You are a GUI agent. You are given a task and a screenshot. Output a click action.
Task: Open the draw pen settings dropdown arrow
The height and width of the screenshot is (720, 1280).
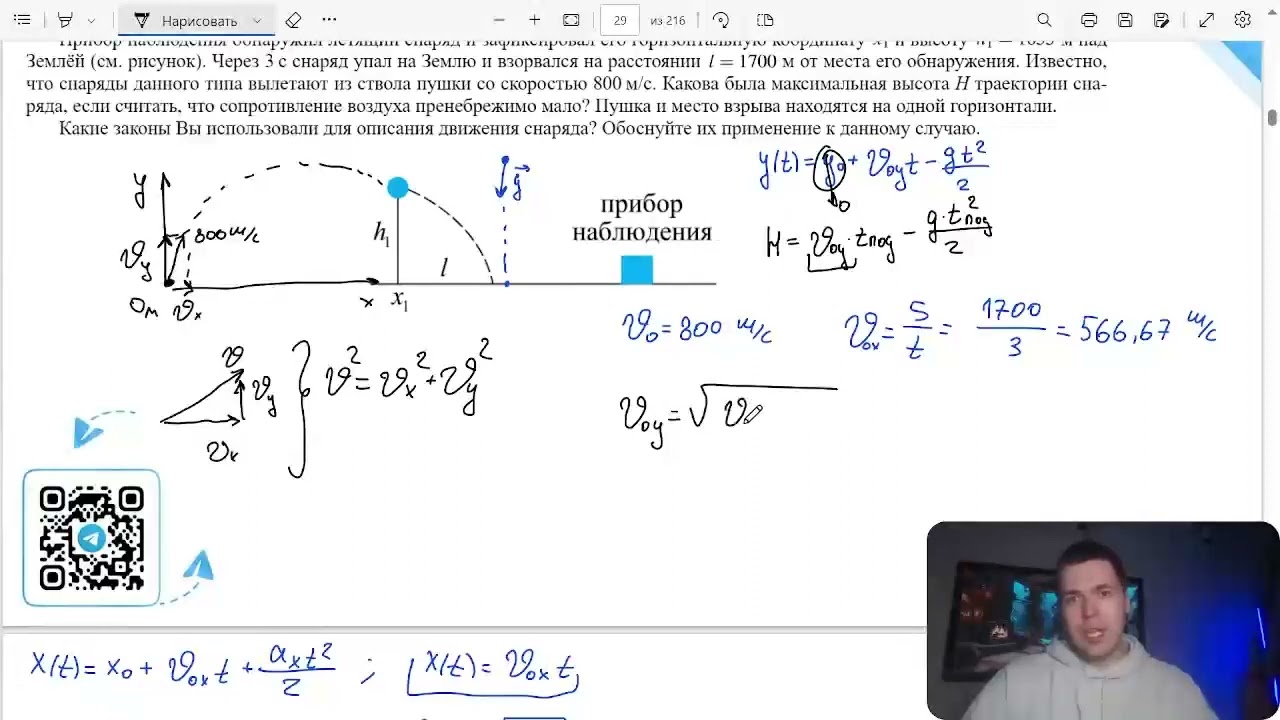(x=257, y=20)
